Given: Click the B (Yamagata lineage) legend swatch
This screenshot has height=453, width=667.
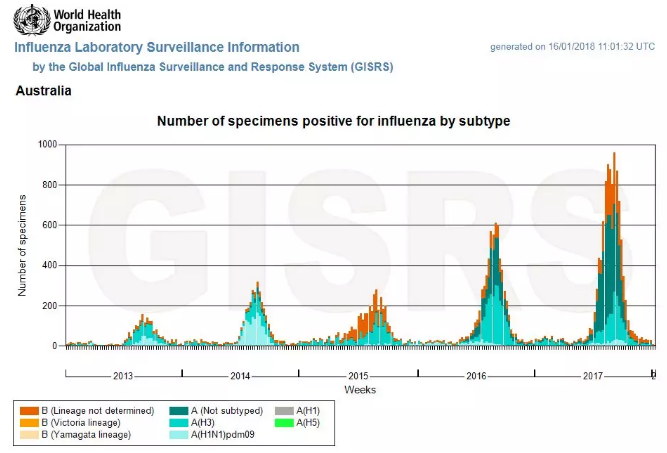Looking at the screenshot, I should 28,434.
